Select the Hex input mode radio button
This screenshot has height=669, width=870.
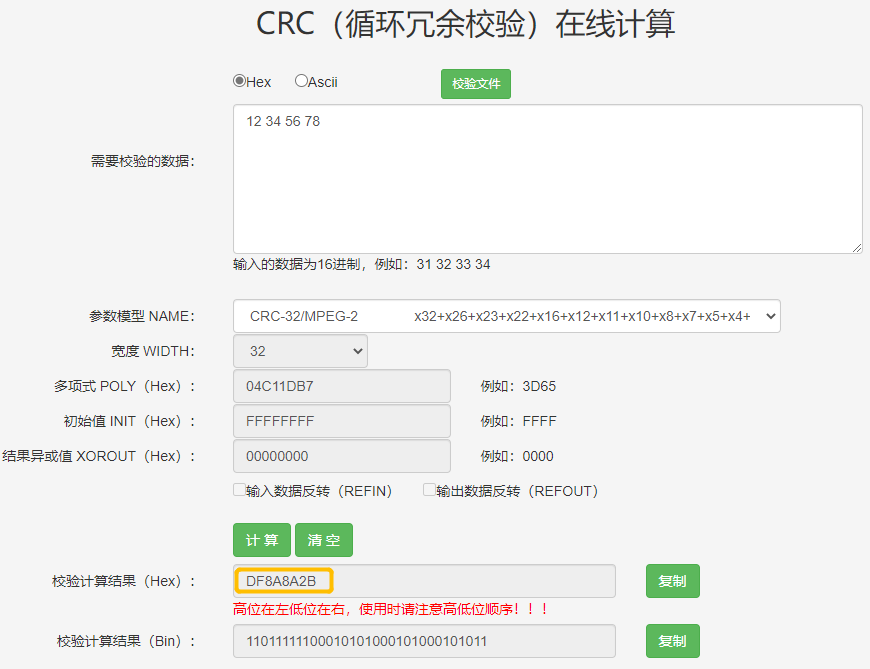pyautogui.click(x=240, y=81)
